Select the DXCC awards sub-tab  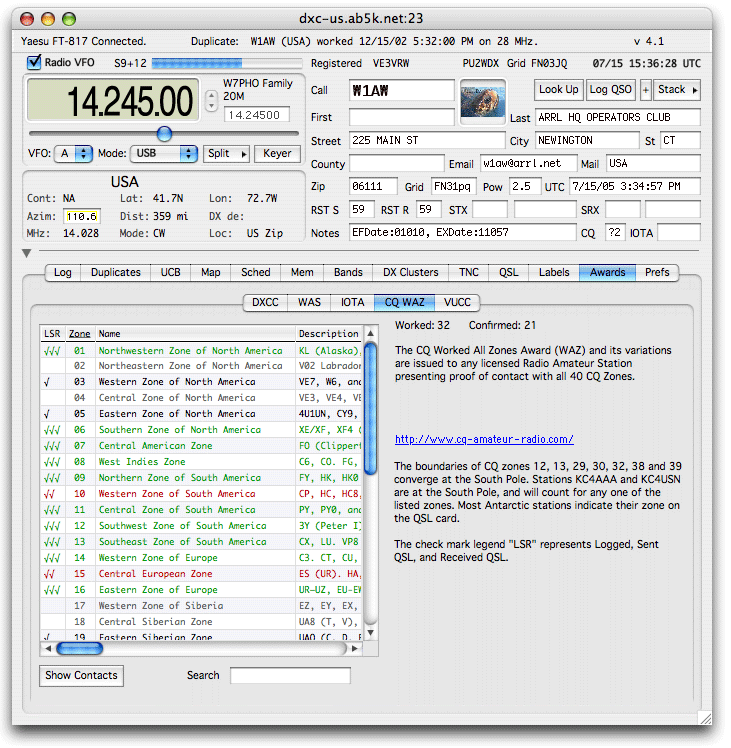coord(265,301)
